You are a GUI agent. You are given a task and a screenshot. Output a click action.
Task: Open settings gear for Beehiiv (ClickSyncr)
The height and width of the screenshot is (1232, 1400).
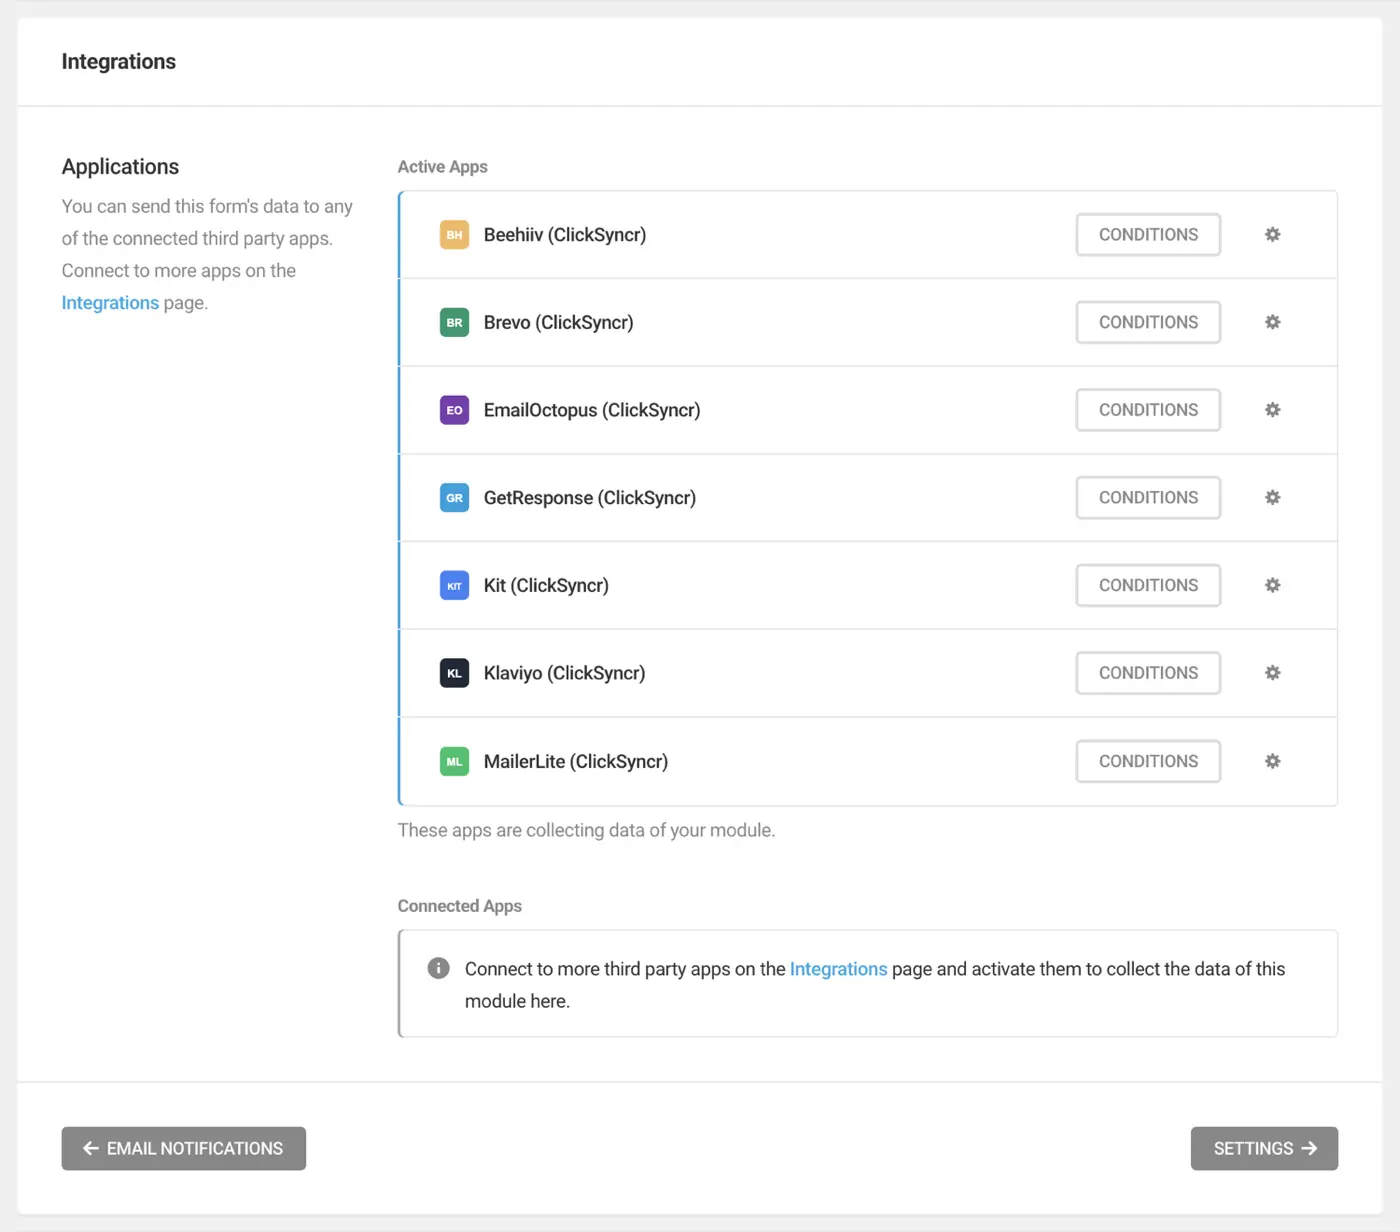[1272, 234]
